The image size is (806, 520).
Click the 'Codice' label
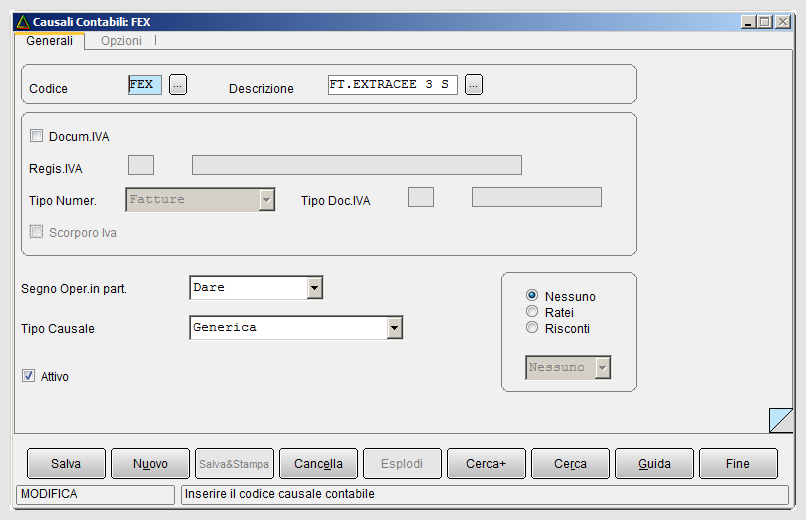click(x=48, y=89)
